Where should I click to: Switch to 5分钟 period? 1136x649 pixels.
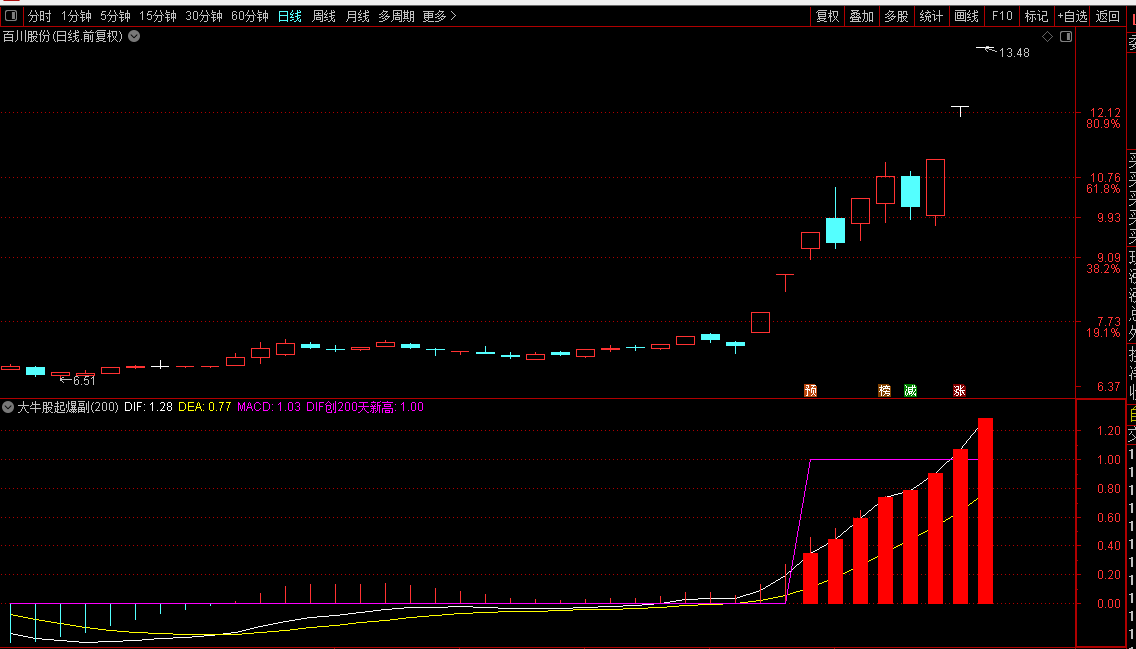(x=115, y=16)
